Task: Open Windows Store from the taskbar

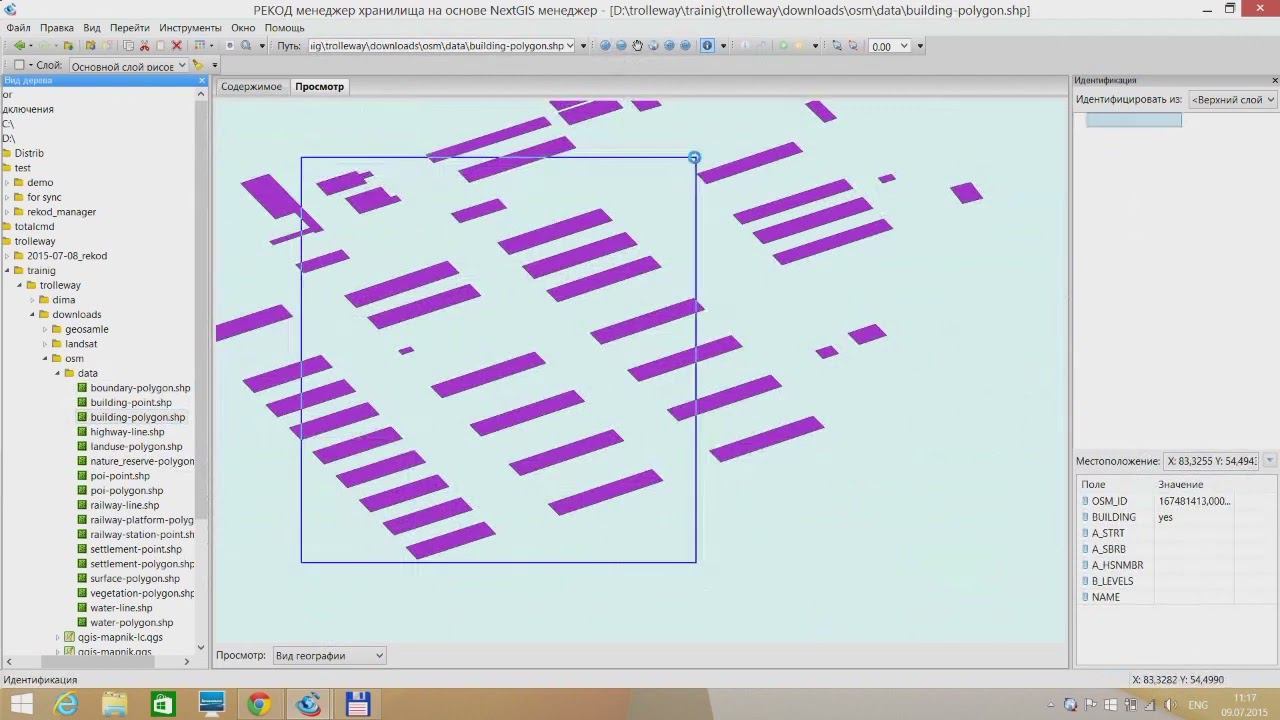Action: point(162,704)
